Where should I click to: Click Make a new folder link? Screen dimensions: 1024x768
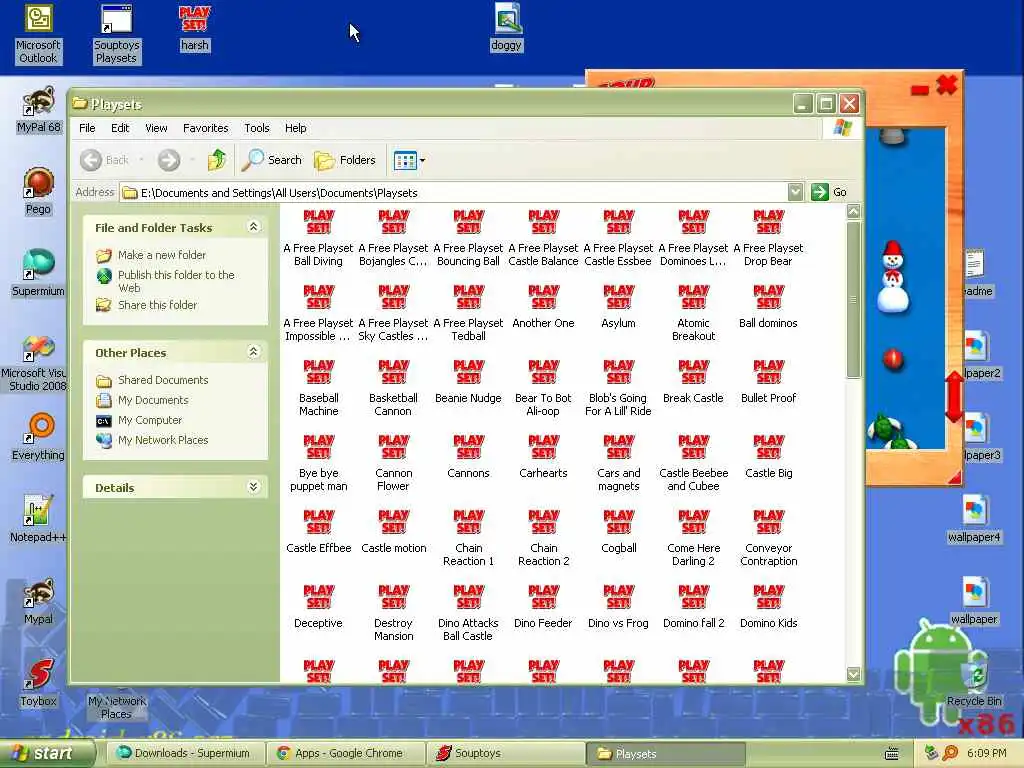[162, 255]
